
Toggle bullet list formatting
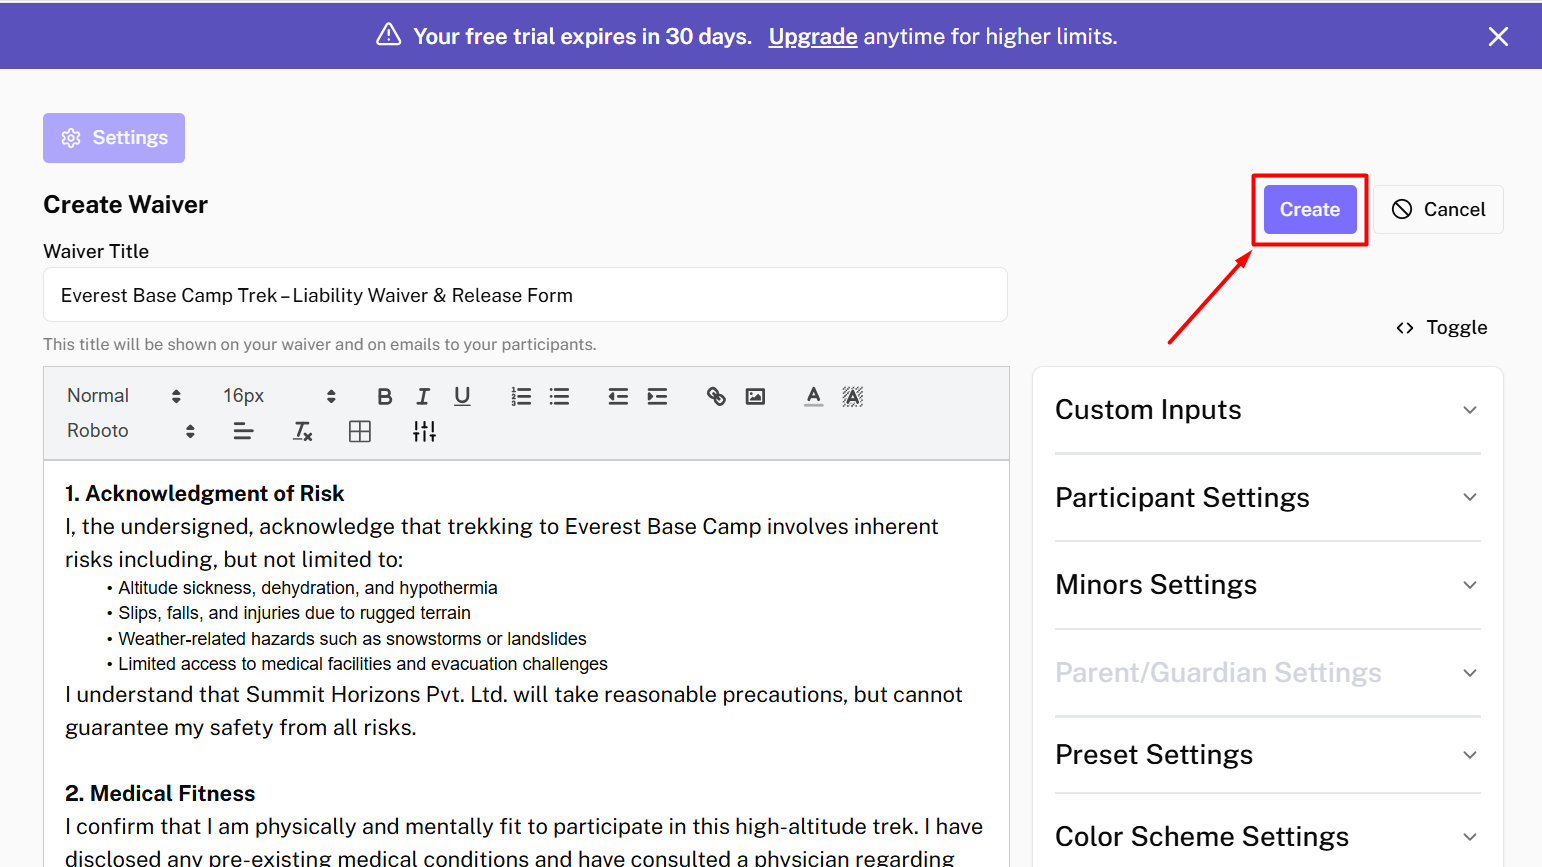(x=559, y=397)
